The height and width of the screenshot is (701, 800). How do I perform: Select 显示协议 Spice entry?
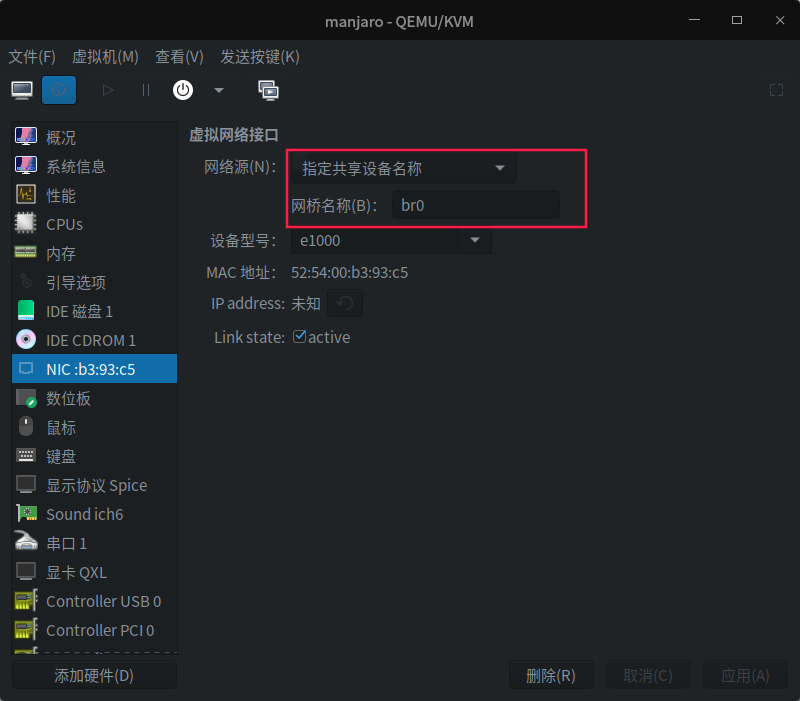click(94, 485)
